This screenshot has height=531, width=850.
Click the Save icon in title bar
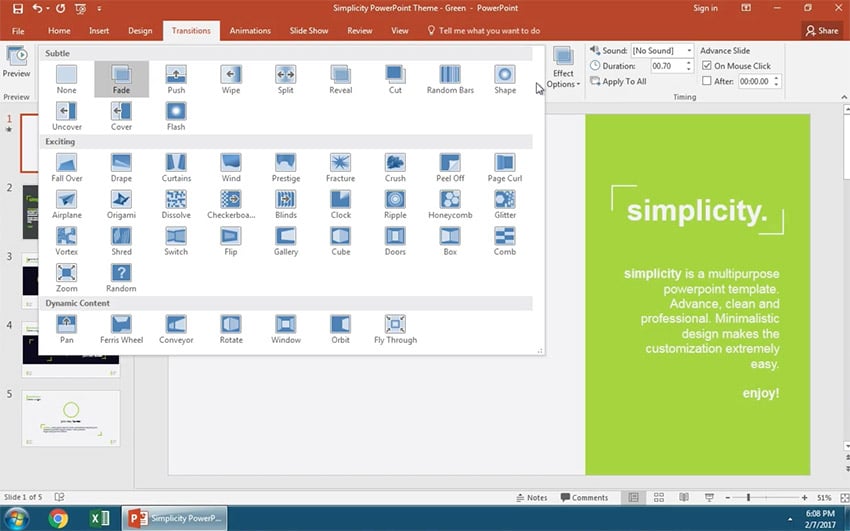click(x=18, y=8)
